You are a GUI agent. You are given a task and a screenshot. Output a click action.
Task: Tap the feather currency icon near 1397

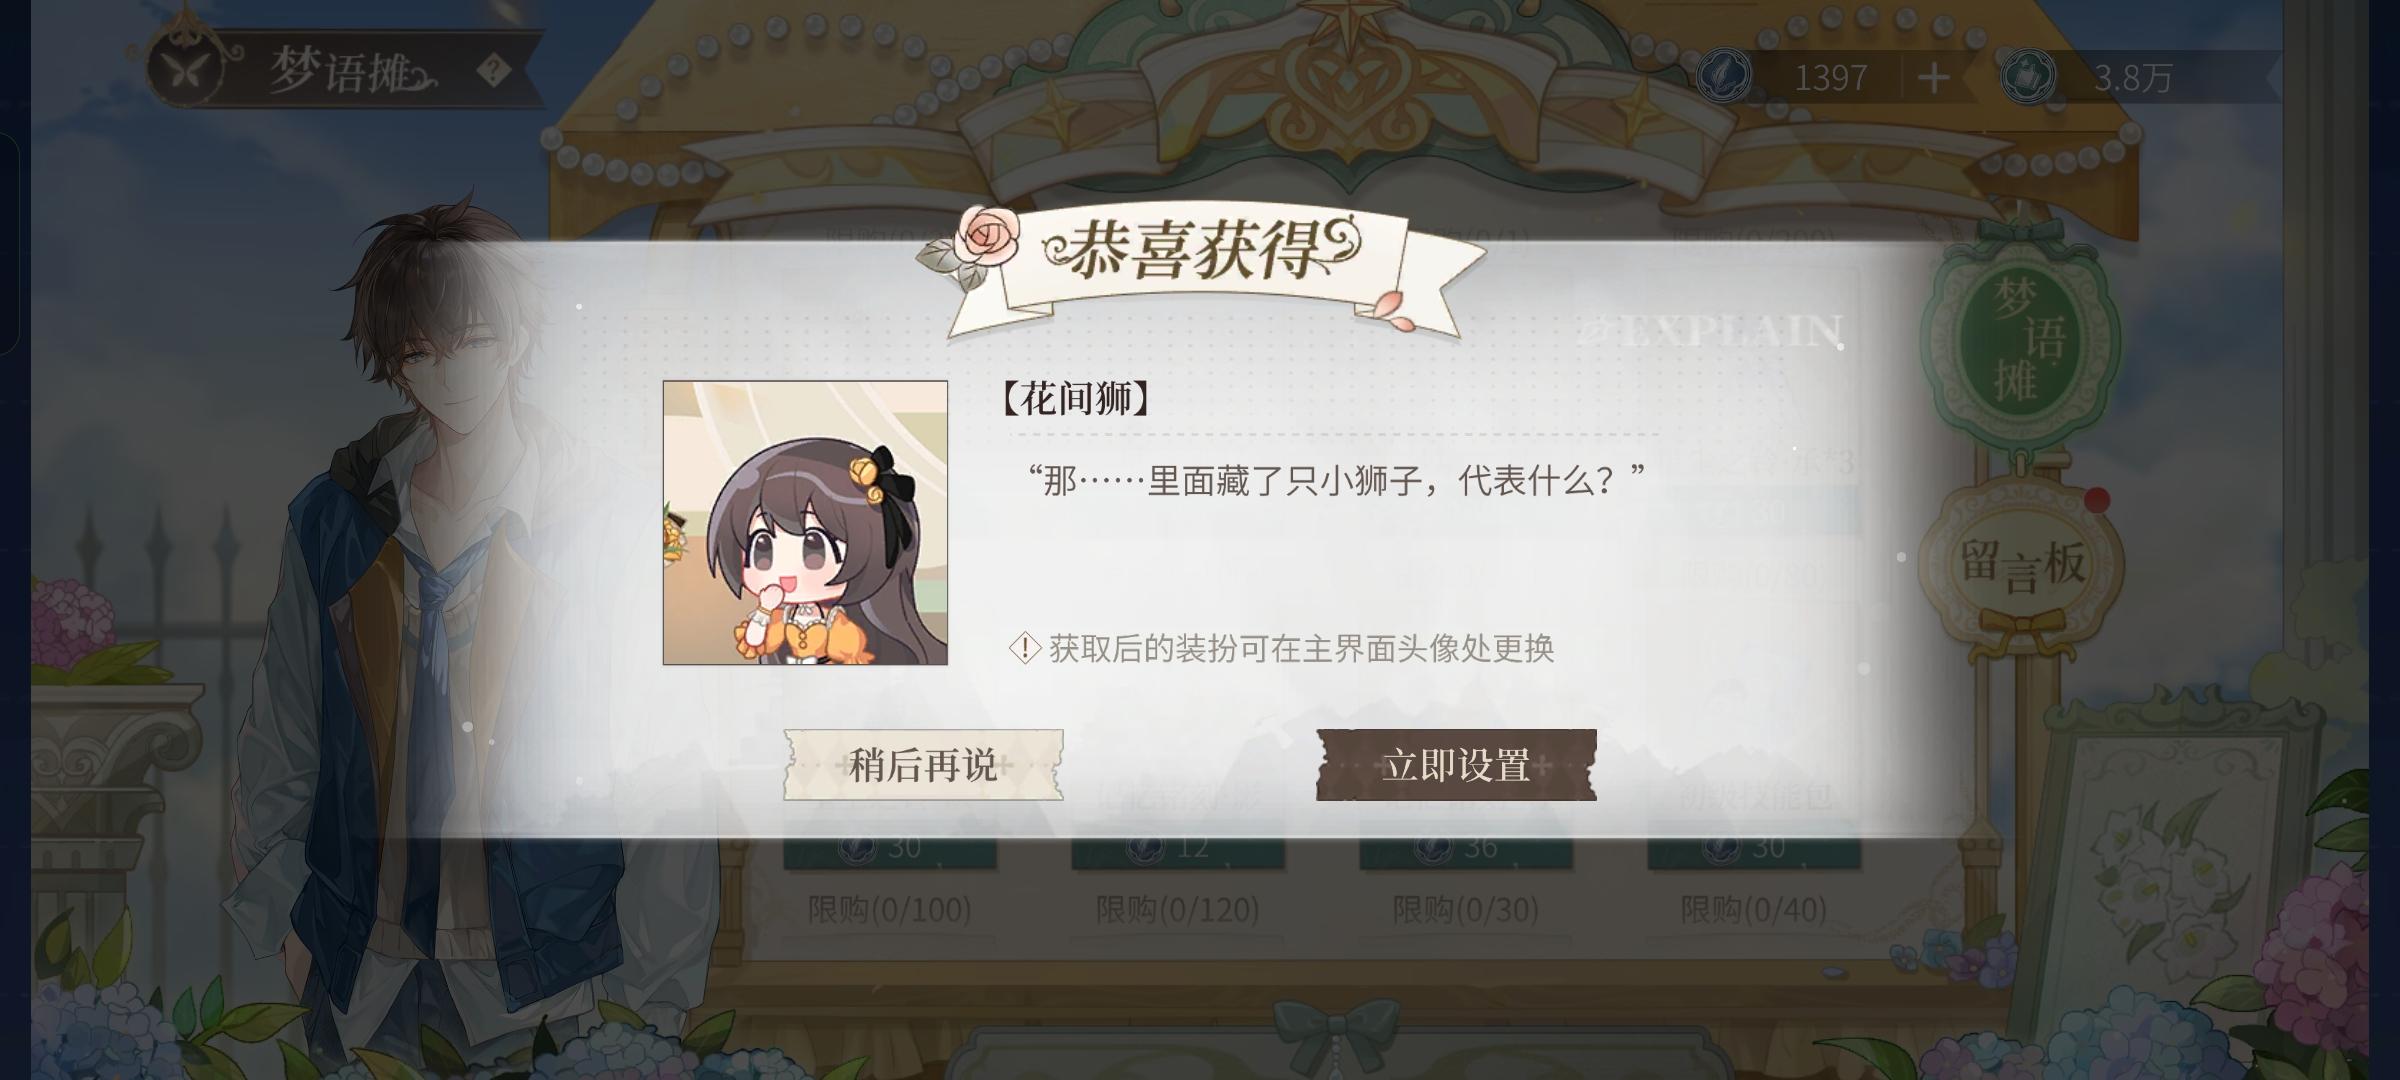1725,76
